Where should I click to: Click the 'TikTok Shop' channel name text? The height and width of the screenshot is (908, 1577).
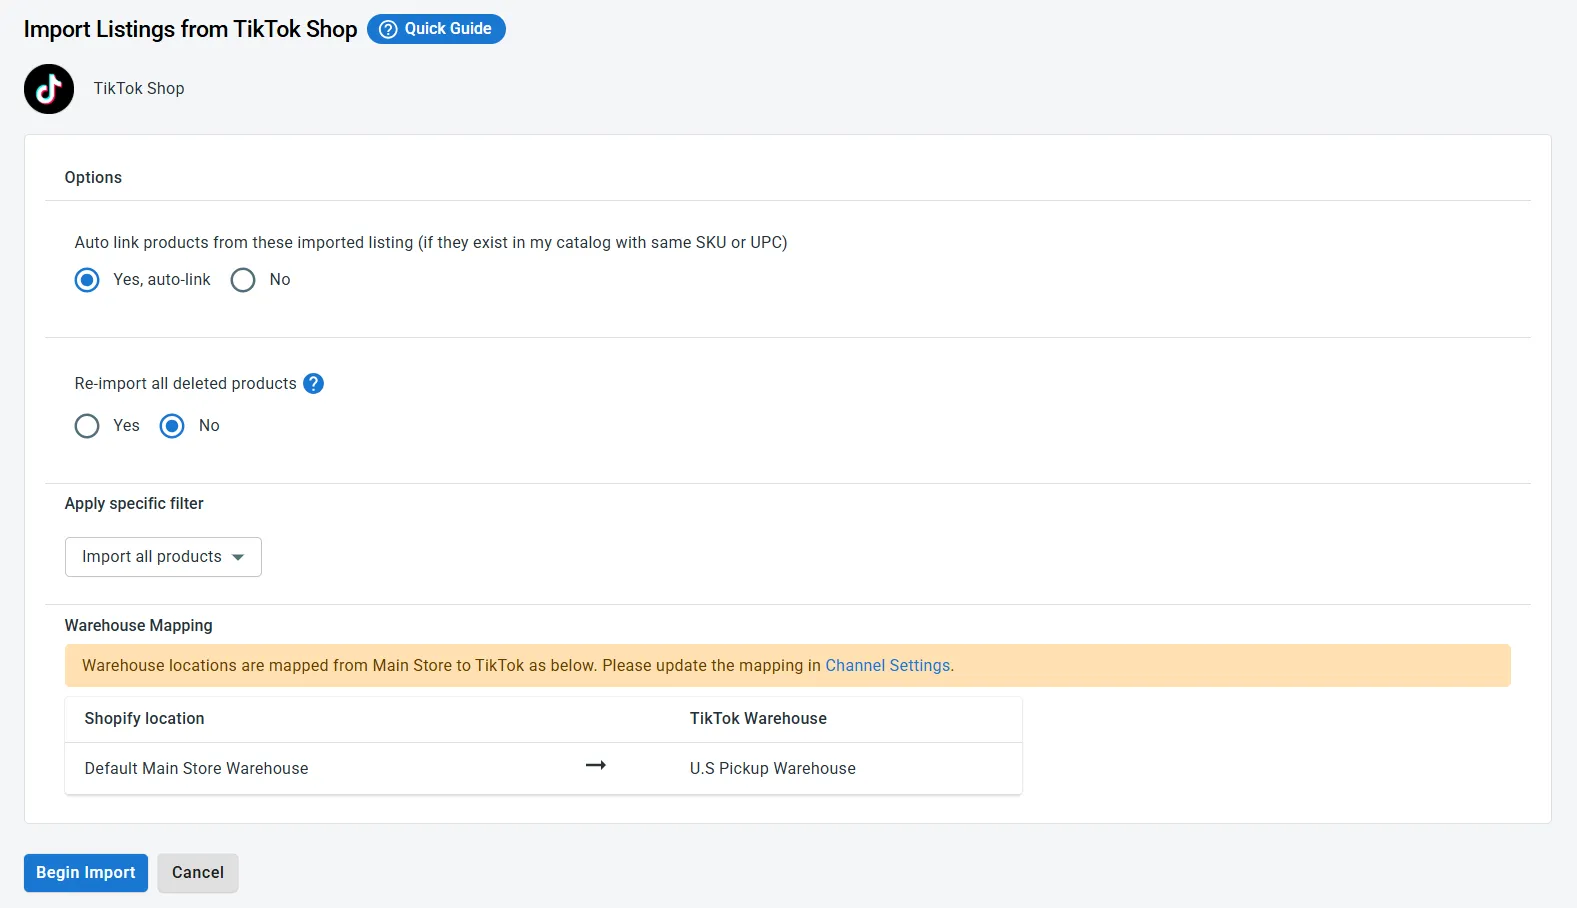(x=139, y=89)
